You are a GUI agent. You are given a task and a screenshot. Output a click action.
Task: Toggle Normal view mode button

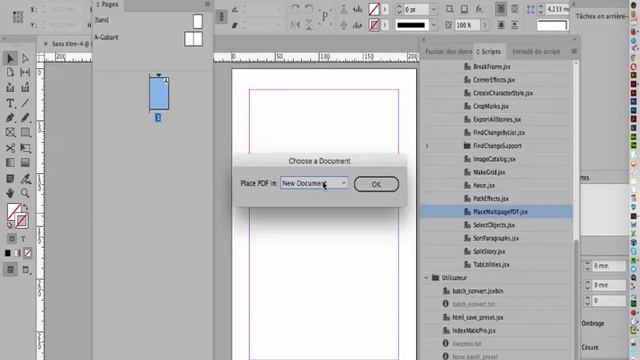[11, 269]
